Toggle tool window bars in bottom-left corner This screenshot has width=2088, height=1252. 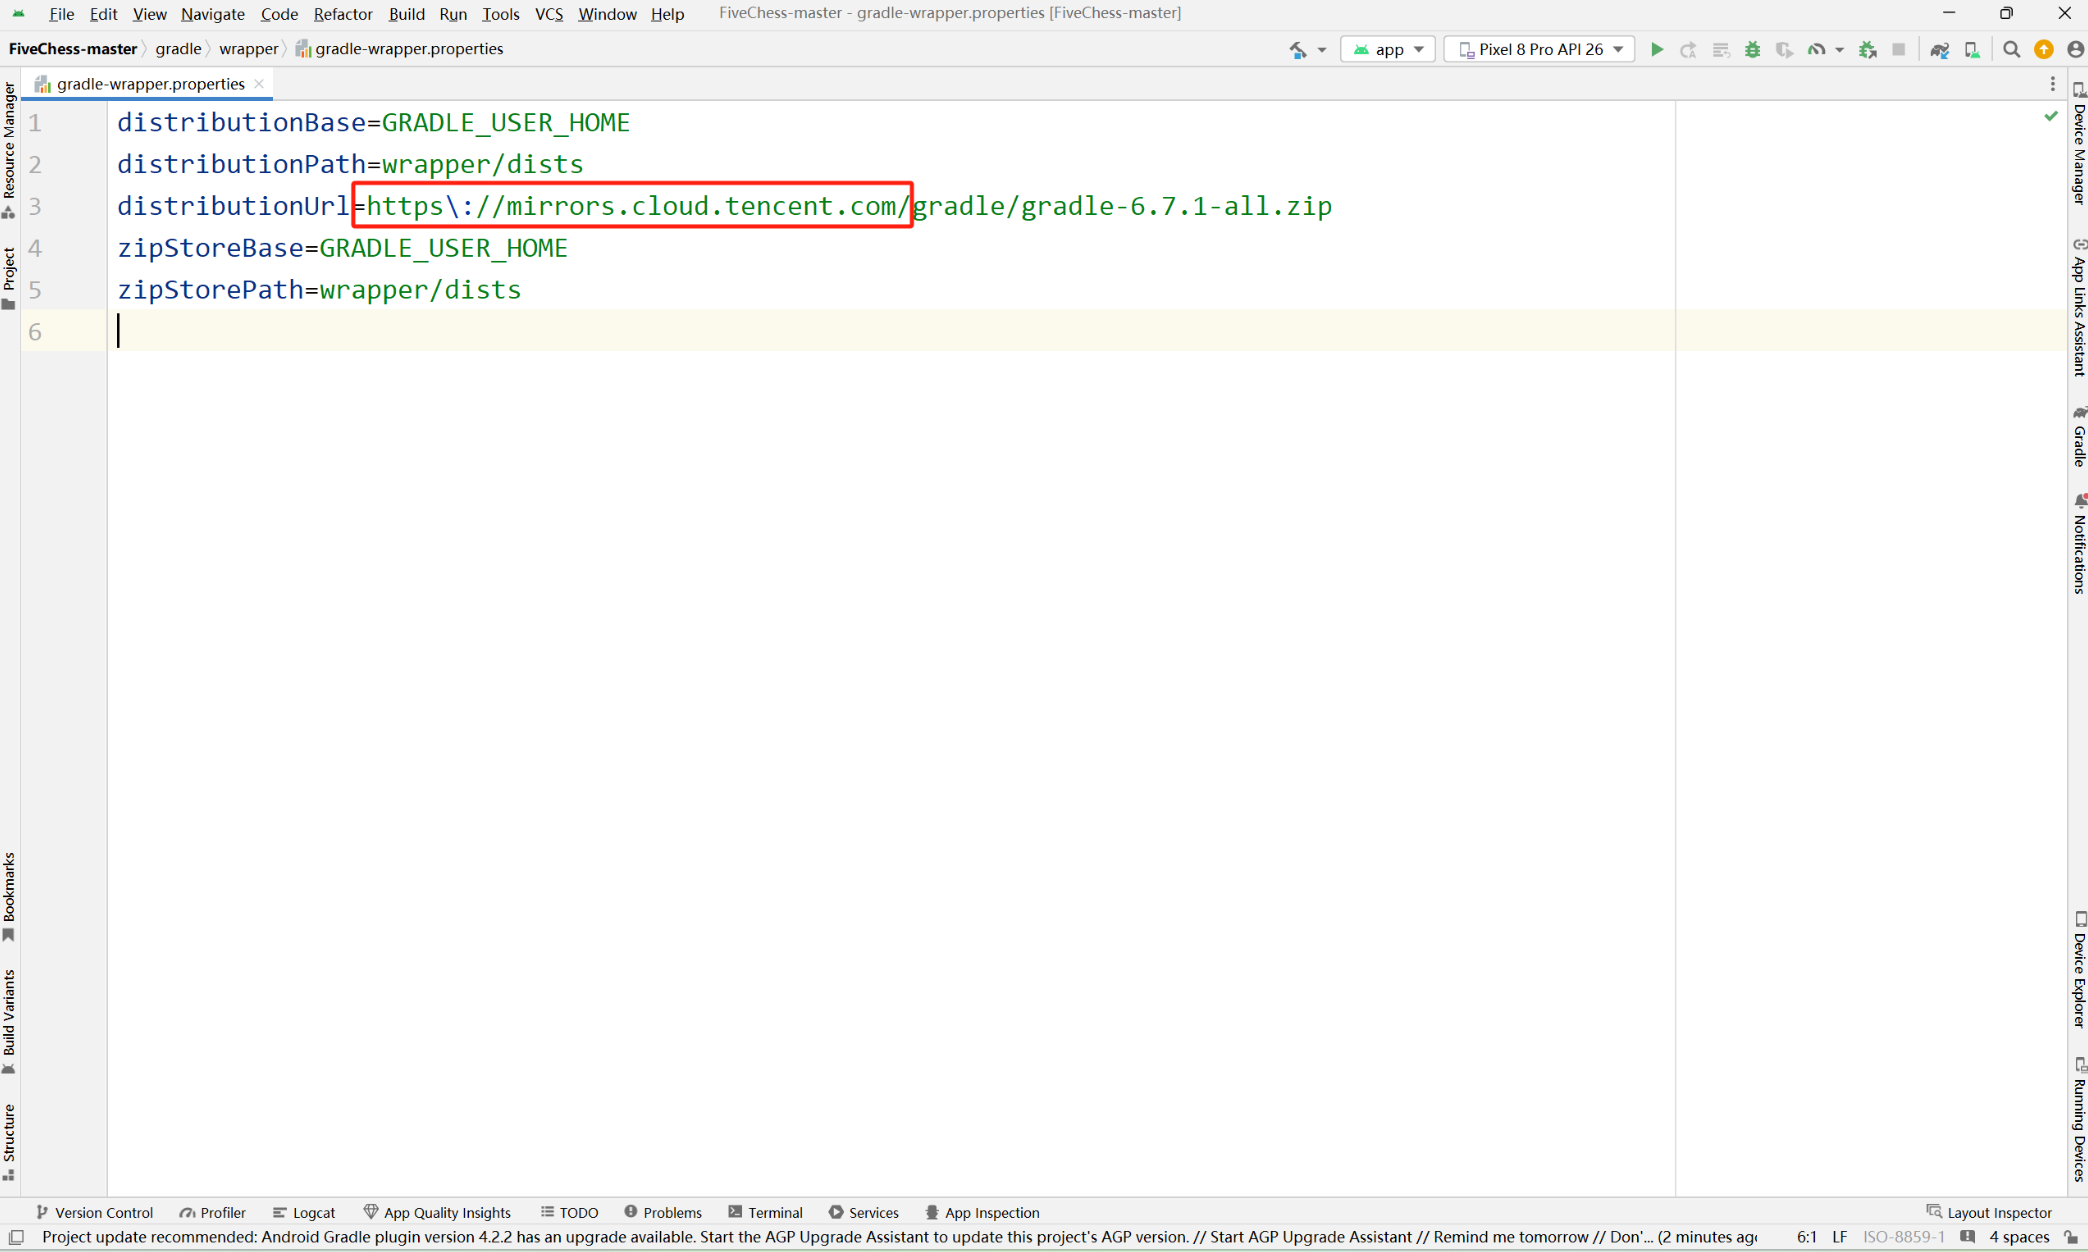point(16,1237)
